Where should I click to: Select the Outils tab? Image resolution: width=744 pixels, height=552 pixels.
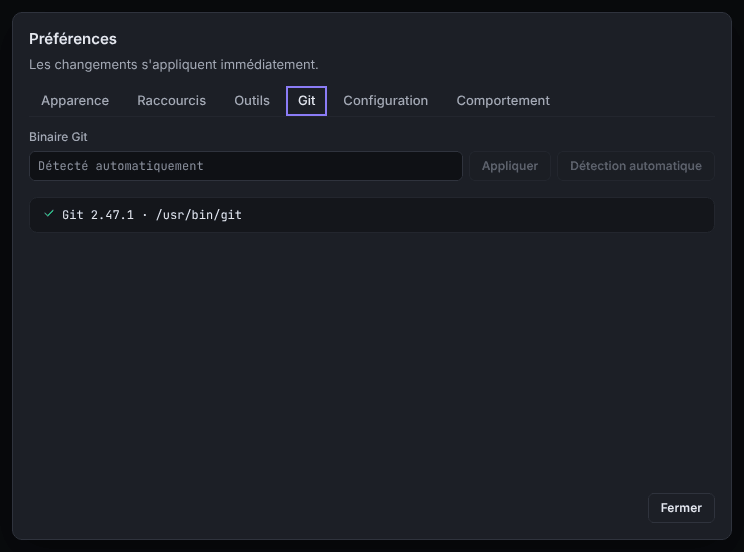click(x=252, y=101)
